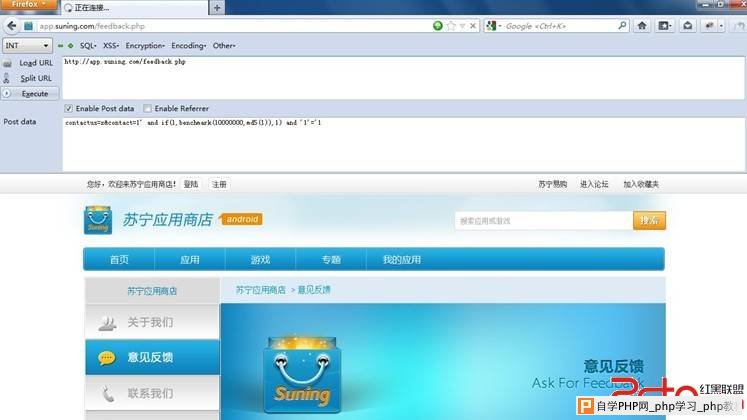
Task: Open the Encryption dropdown menu
Action: (145, 46)
